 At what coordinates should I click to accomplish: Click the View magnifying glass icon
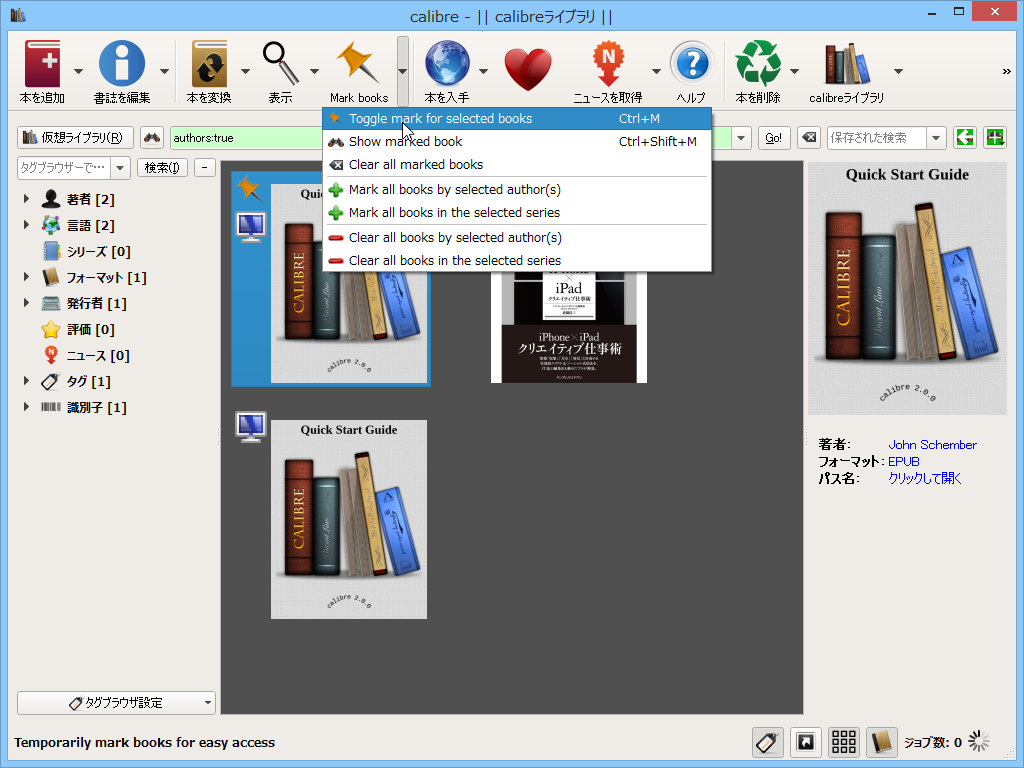[281, 63]
